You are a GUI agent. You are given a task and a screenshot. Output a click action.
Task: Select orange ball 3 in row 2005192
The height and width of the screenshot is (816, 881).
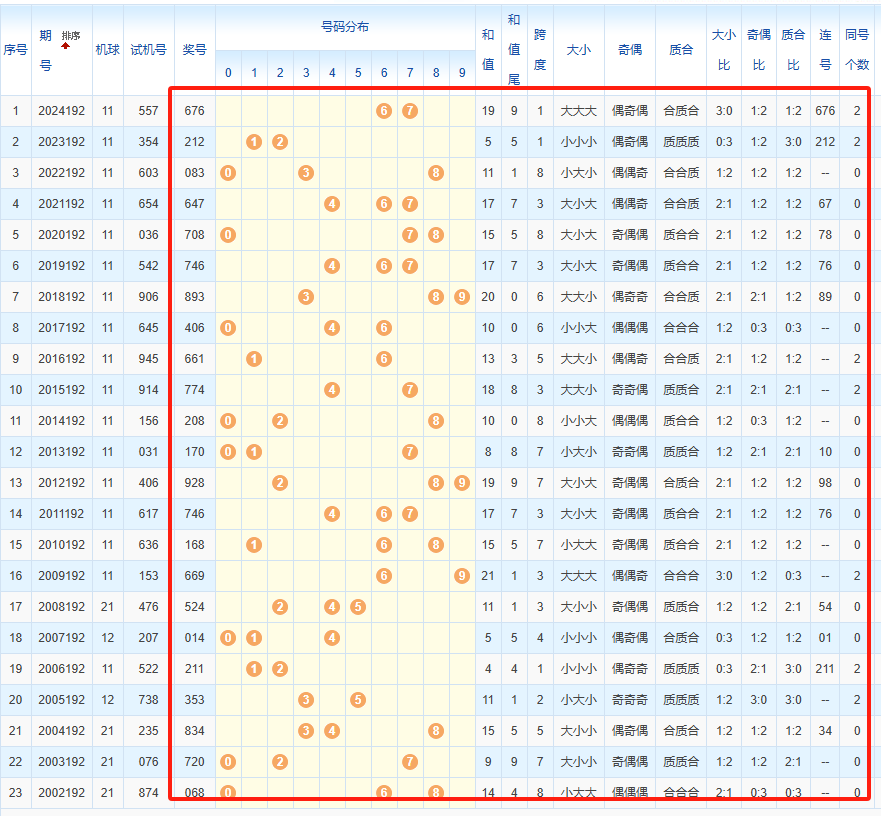[x=306, y=700]
